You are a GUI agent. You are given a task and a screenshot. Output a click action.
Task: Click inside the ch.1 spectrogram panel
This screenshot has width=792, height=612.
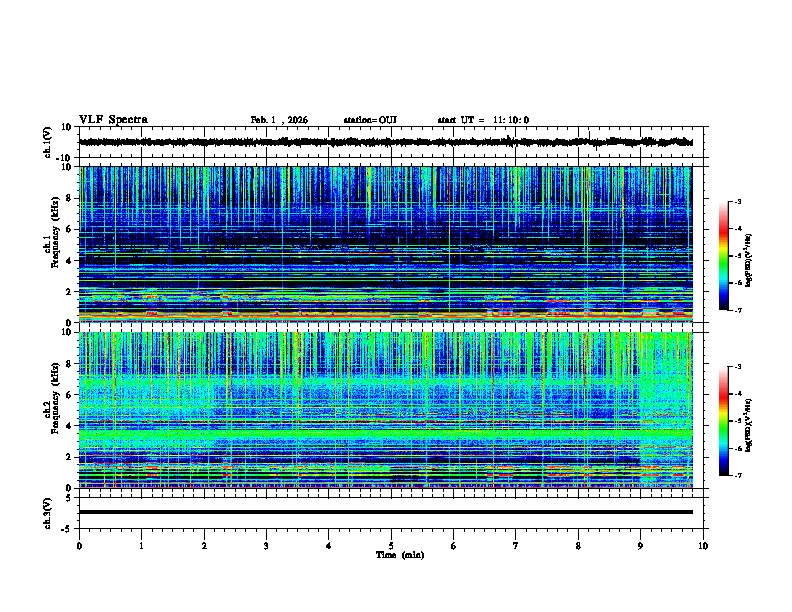click(x=385, y=244)
